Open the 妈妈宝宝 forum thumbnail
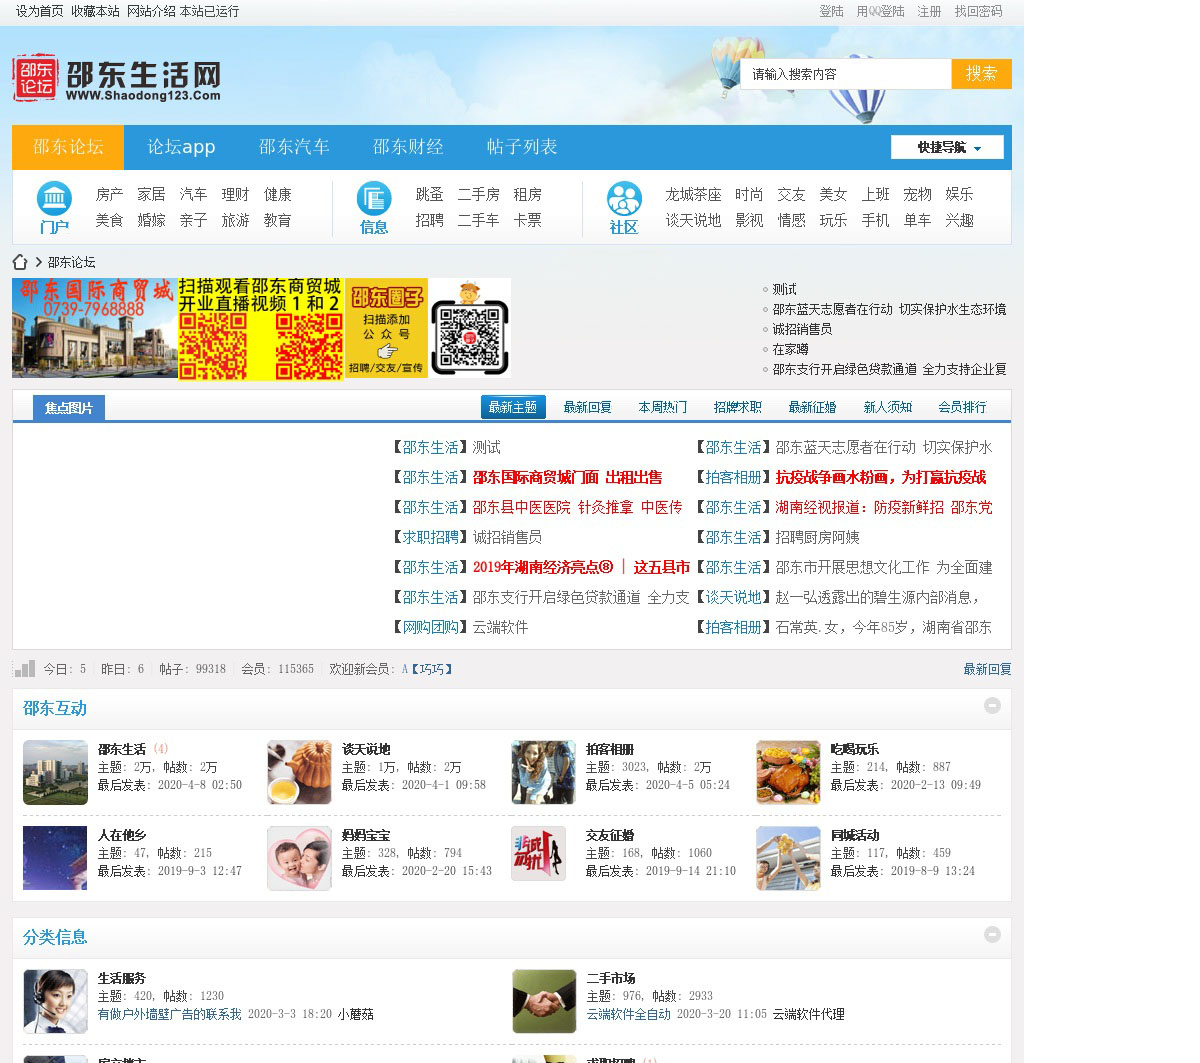The image size is (1200, 1063). point(299,858)
